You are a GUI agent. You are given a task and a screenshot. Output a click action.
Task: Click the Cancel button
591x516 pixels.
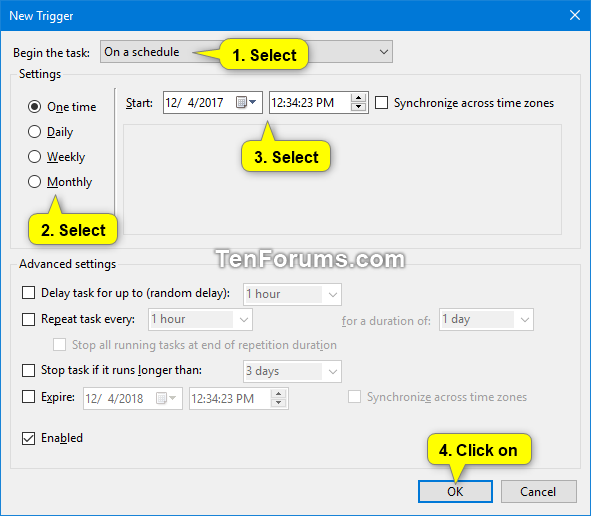pos(539,492)
